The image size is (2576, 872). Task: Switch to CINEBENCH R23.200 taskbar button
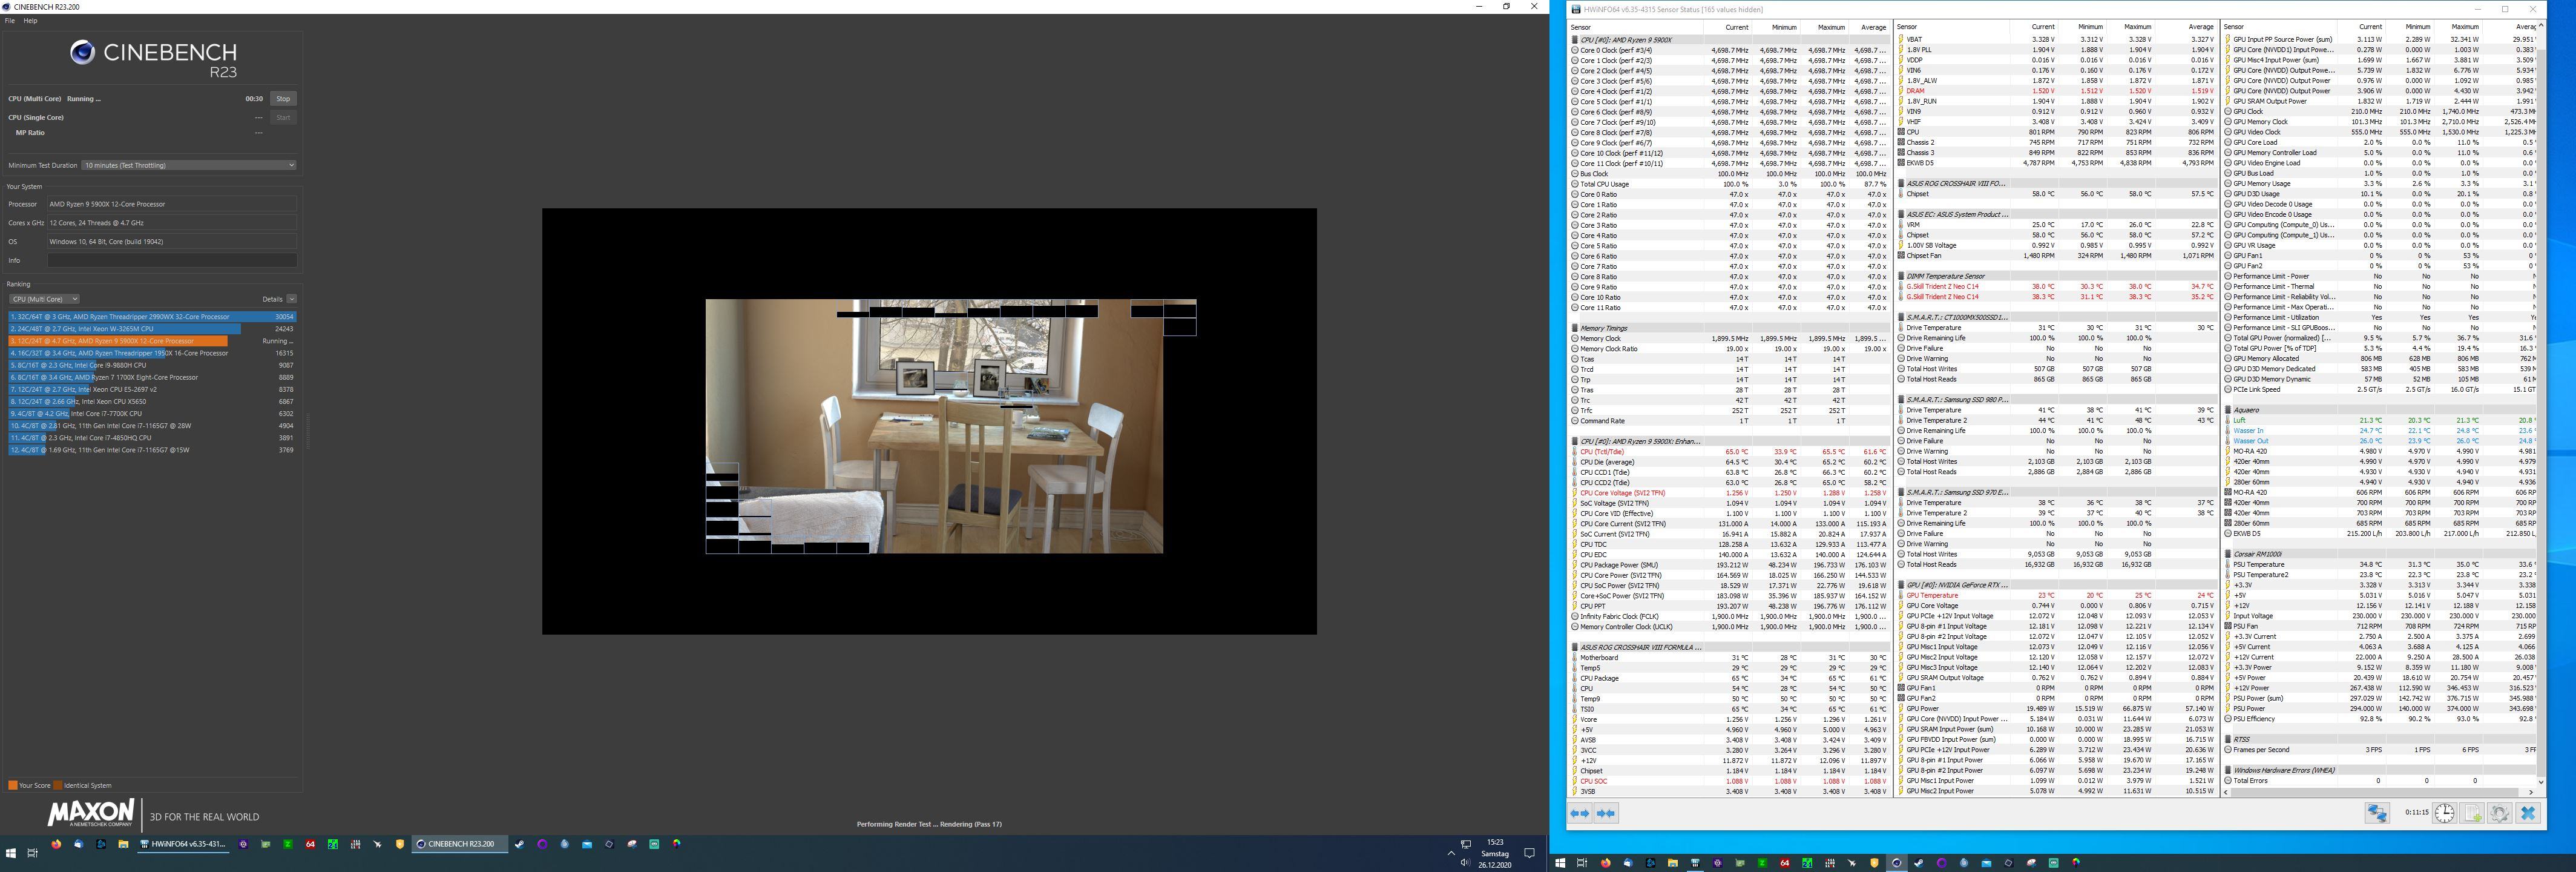[460, 844]
